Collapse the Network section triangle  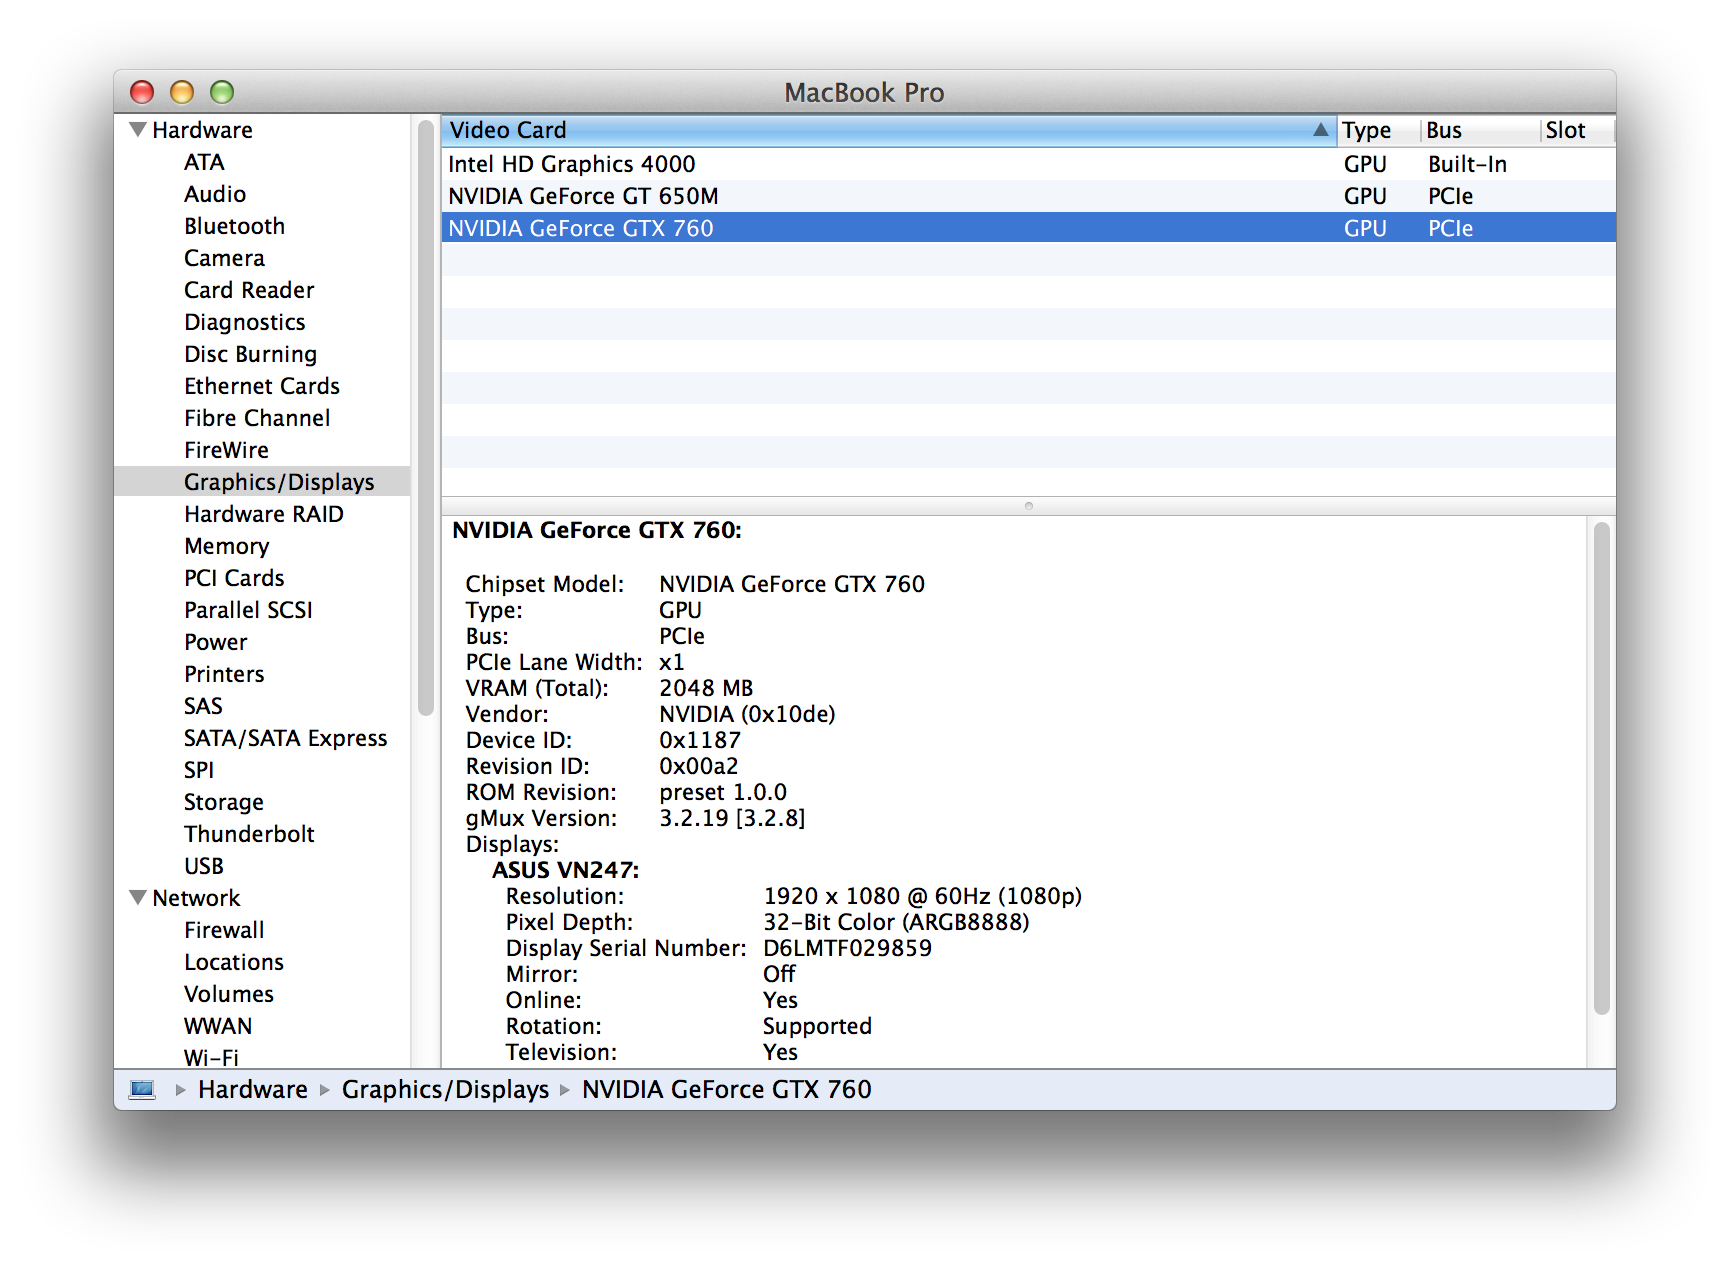(x=138, y=897)
